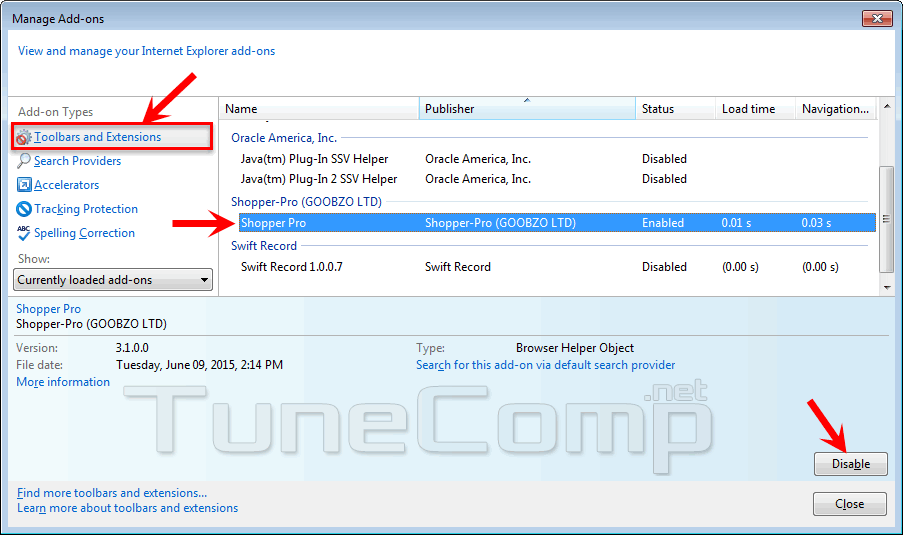Click the Shopper Pro title in details pane
The image size is (903, 535).
(x=48, y=309)
